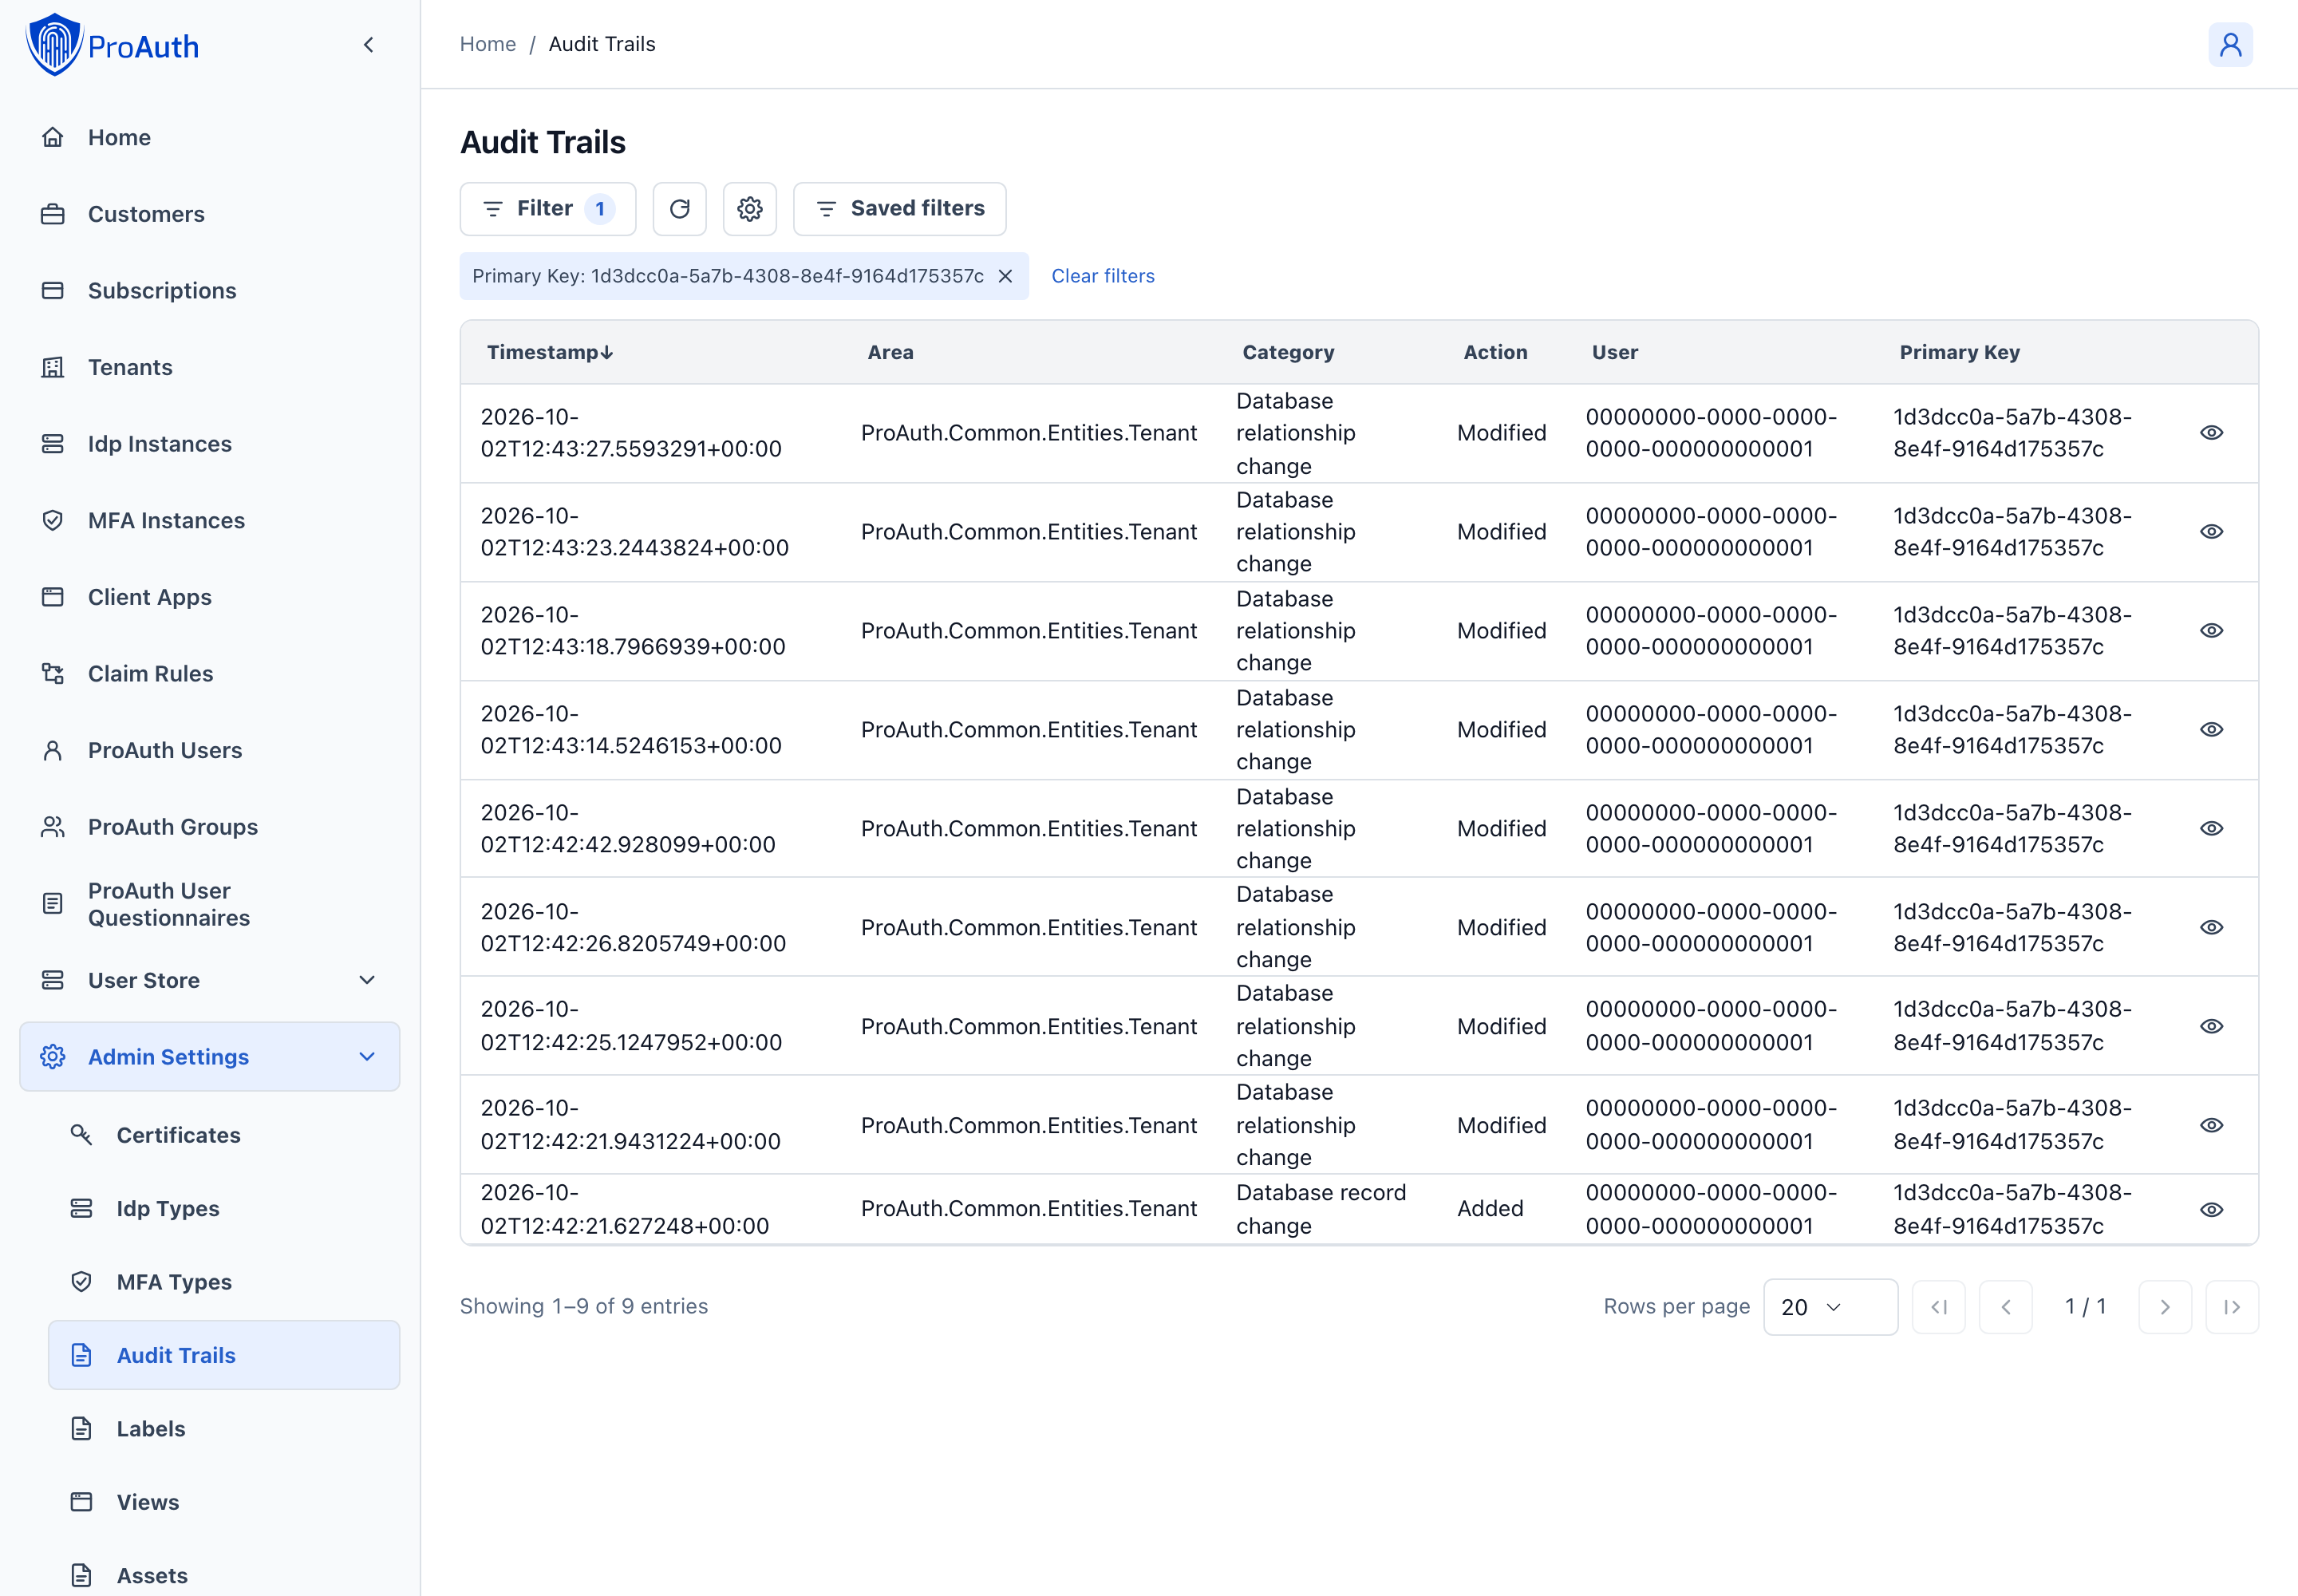Go to next page arrow
2298x1596 pixels.
2165,1307
